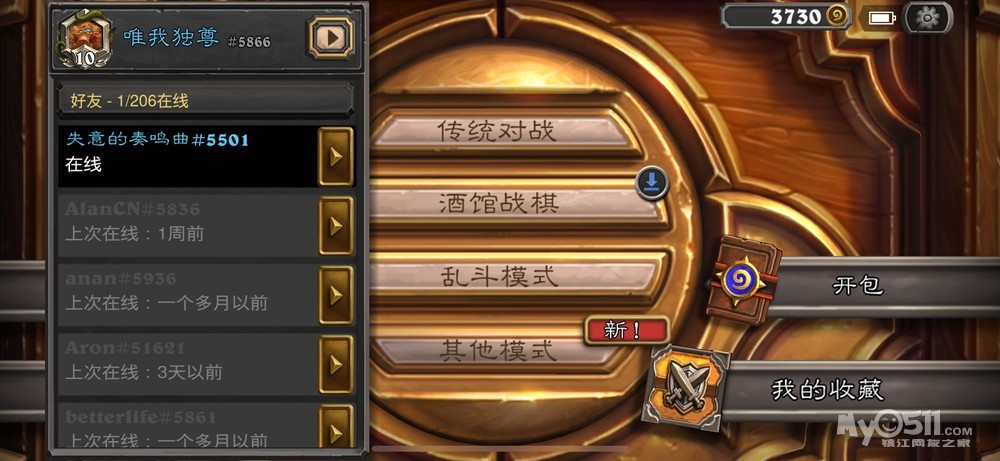Tap the gold coin currency icon
This screenshot has height=461, width=1000.
pyautogui.click(x=837, y=16)
